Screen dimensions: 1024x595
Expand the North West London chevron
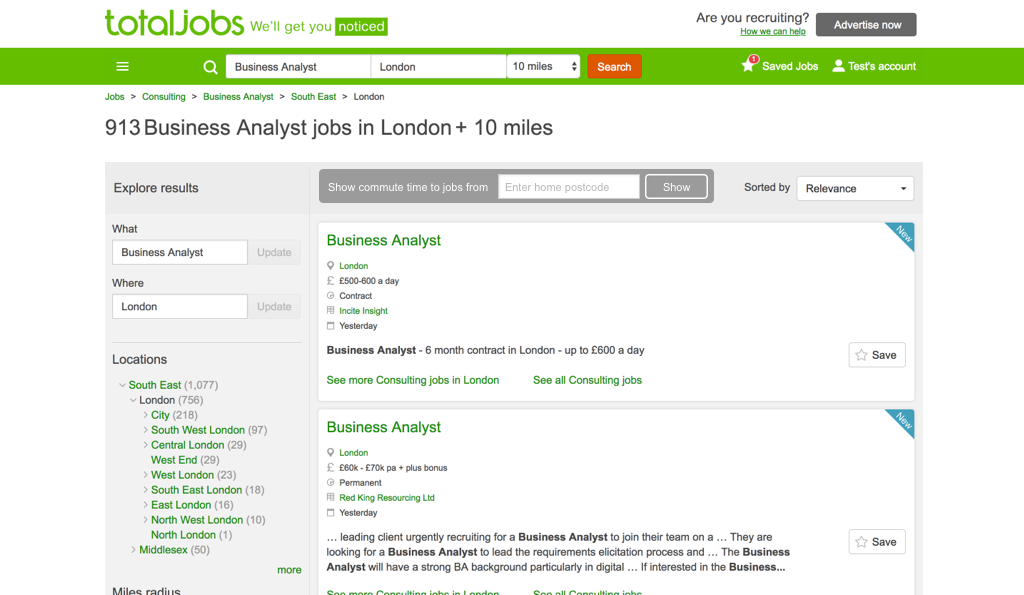click(x=145, y=520)
